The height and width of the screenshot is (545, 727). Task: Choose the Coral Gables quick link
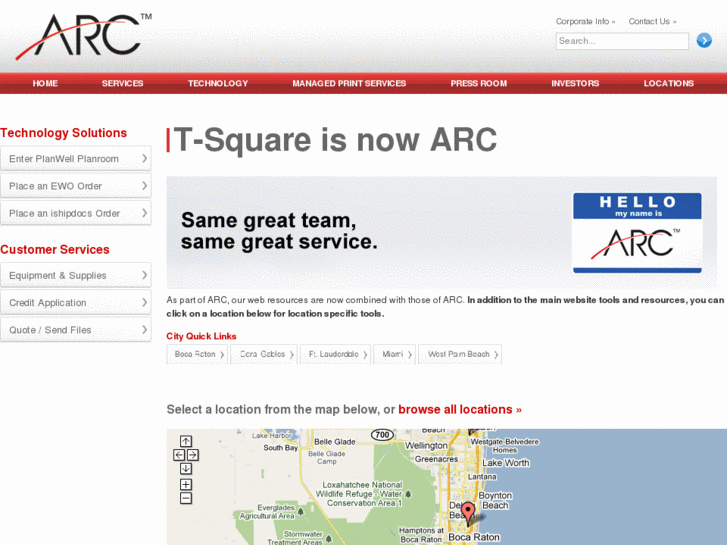[x=264, y=354]
